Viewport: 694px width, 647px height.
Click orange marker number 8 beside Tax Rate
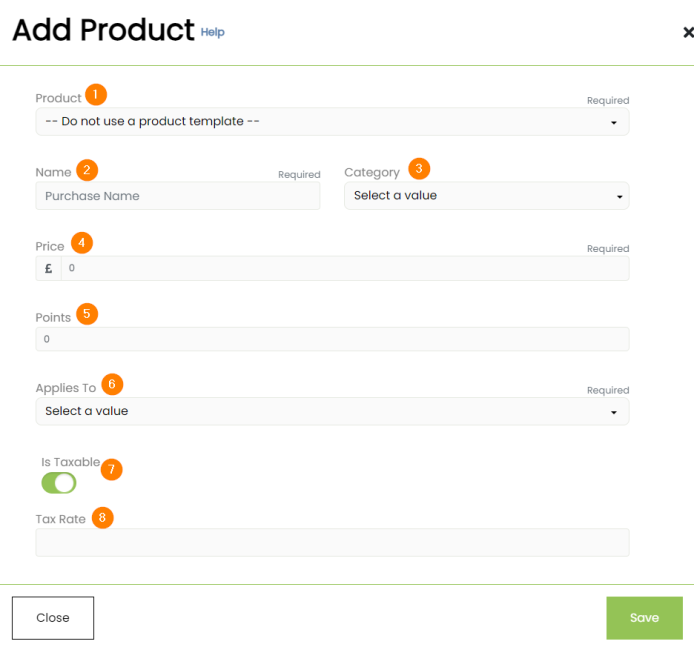pyautogui.click(x=102, y=518)
